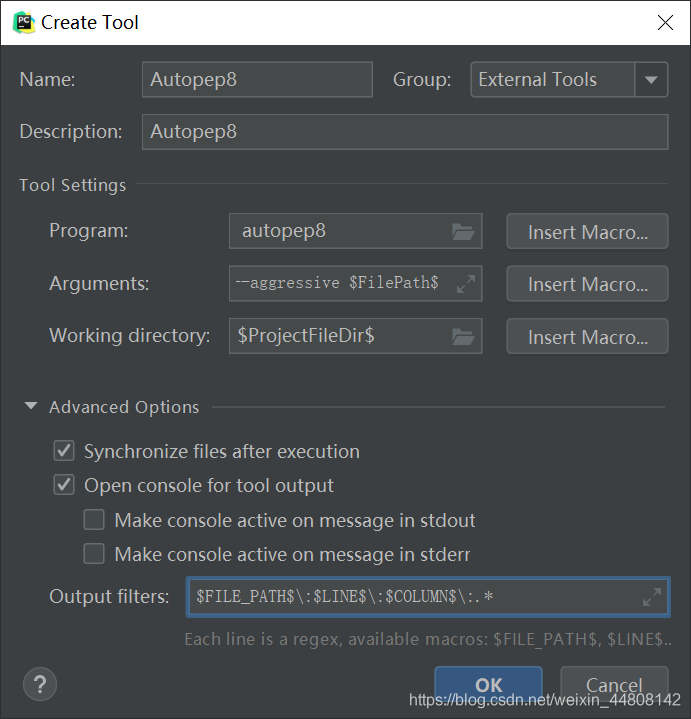Image resolution: width=691 pixels, height=719 pixels.
Task: Open the Group dropdown arrow
Action: click(x=651, y=80)
